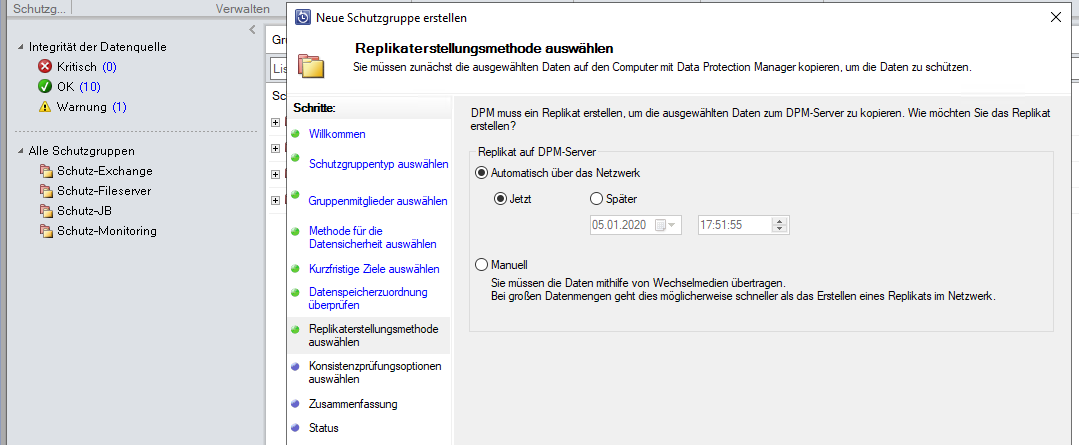Select the Schutz-Fileserver protection group
1079x445 pixels.
tap(104, 191)
